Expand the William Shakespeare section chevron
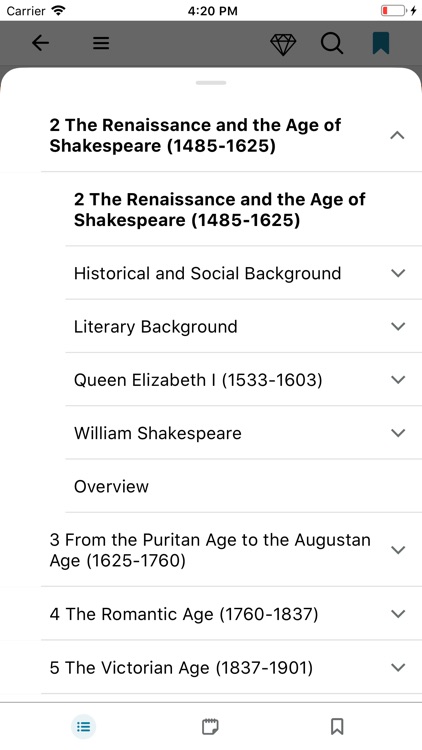The height and width of the screenshot is (750, 422). (398, 433)
